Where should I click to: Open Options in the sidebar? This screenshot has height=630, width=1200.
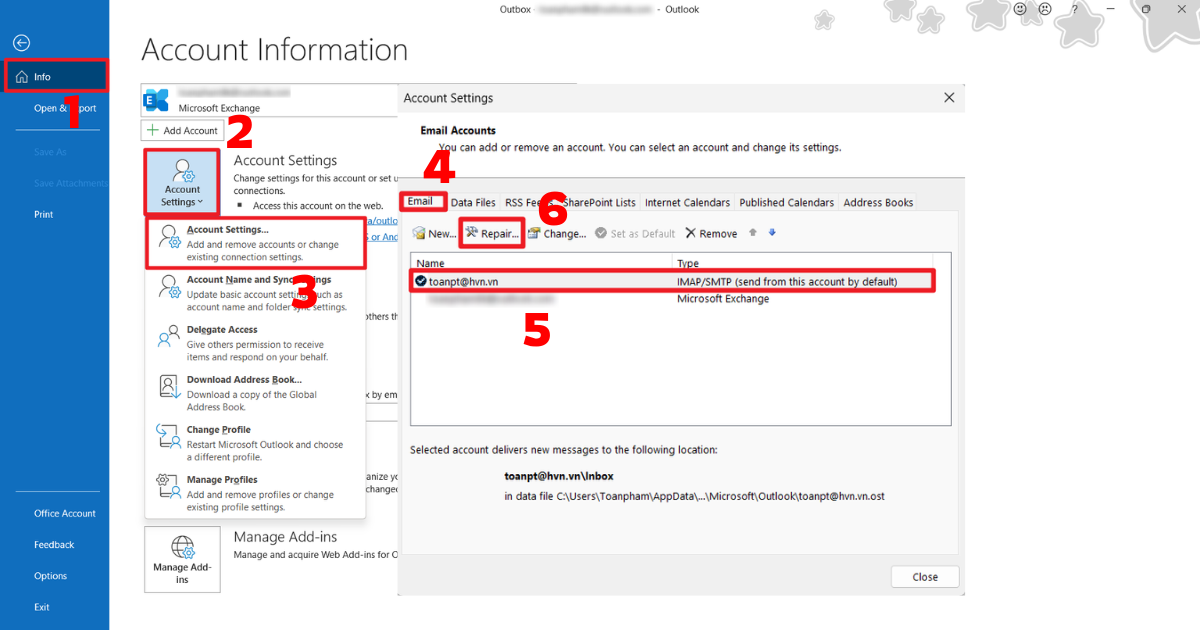(x=51, y=576)
